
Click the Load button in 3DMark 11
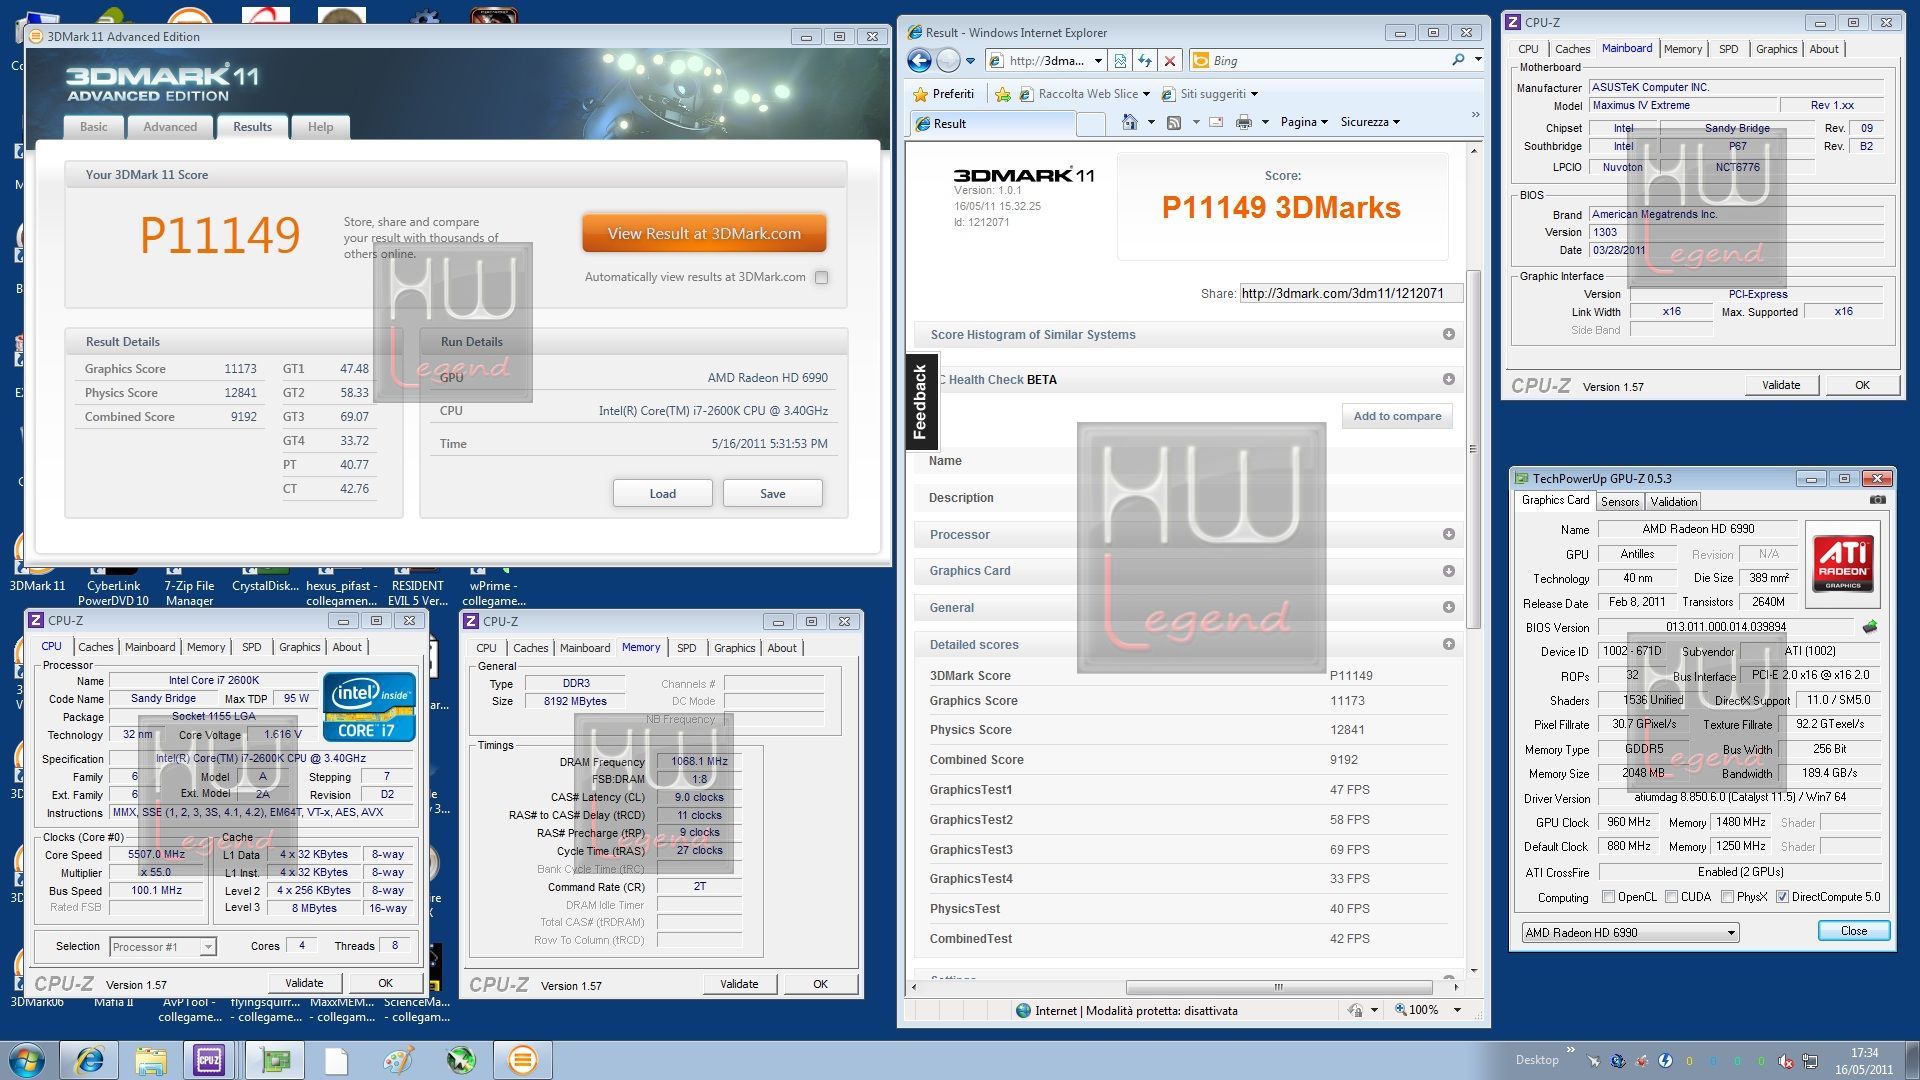pyautogui.click(x=662, y=494)
